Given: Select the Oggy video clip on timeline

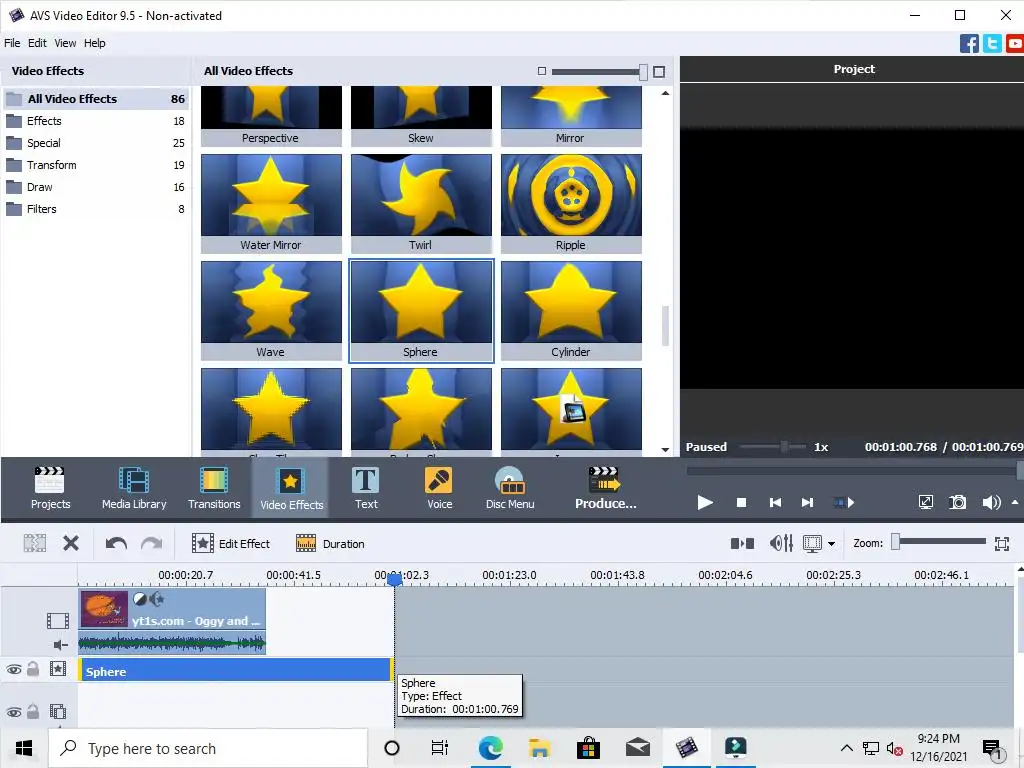Looking at the screenshot, I should tap(172, 620).
